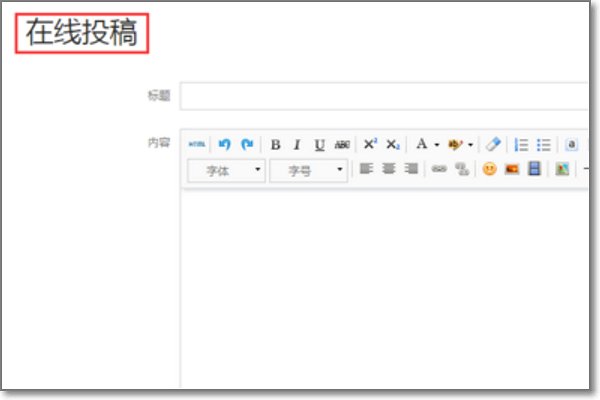Click the select-all icon
Image resolution: width=600 pixels, height=400 pixels.
click(571, 144)
